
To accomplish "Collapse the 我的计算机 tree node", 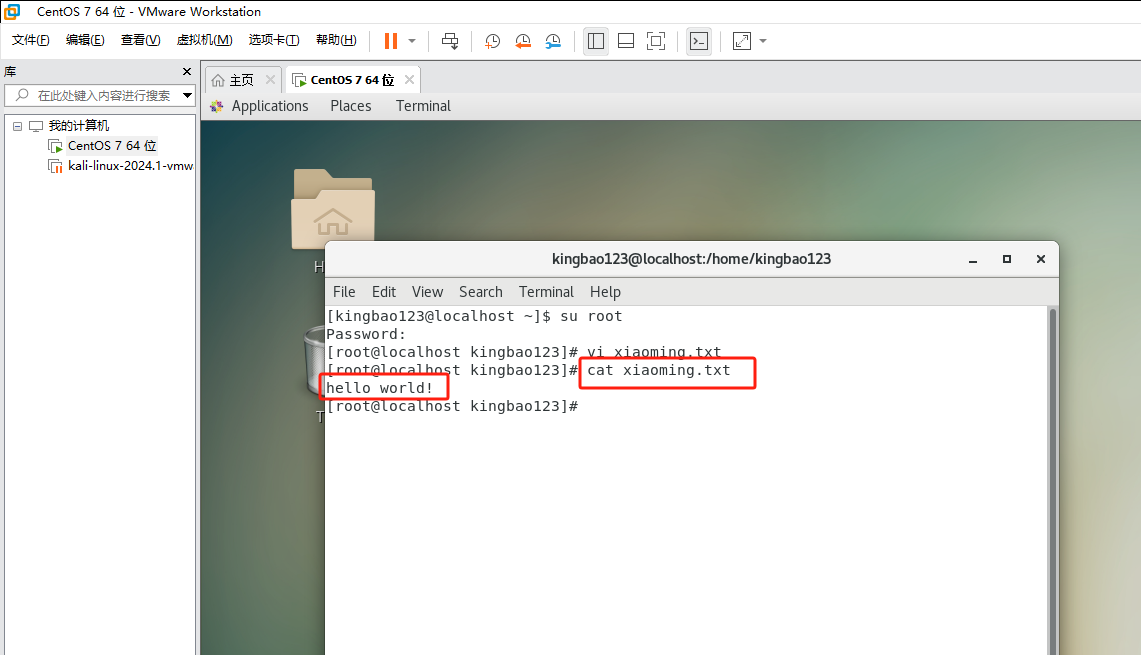I will pos(17,126).
